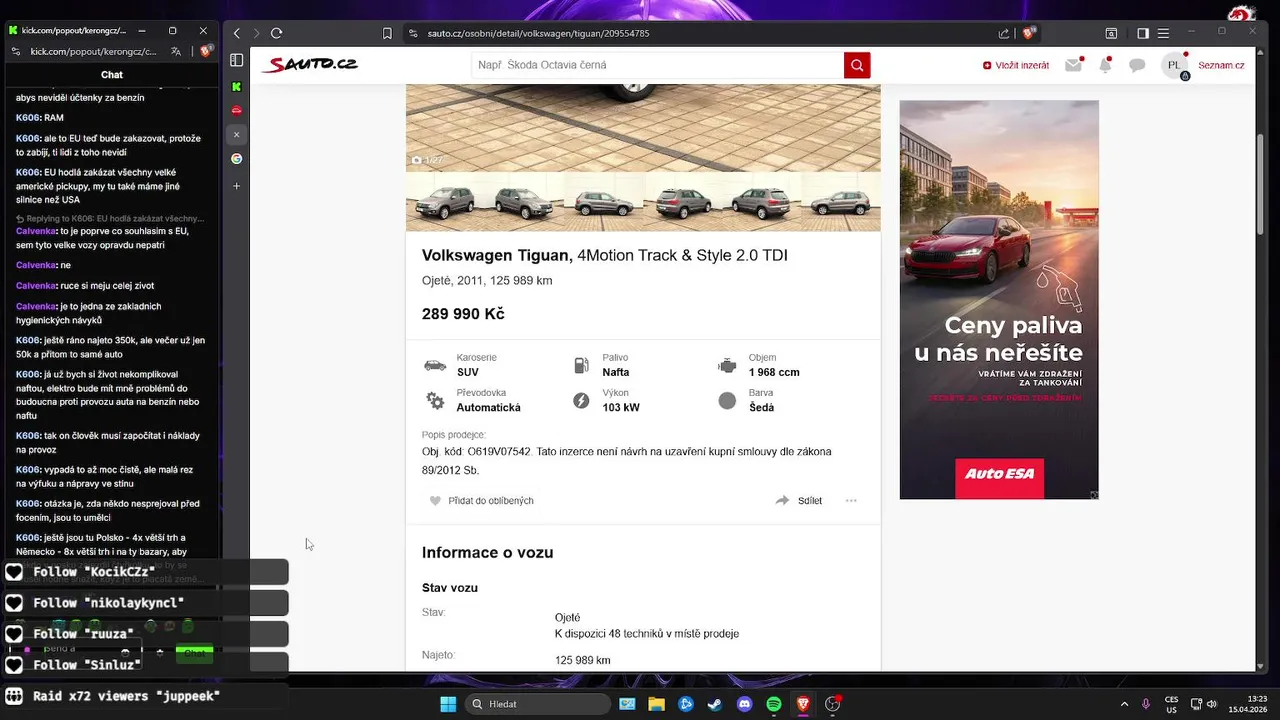Open Brave Shields icon in Kick popout window
Viewport: 1280px width, 720px height.
205,51
